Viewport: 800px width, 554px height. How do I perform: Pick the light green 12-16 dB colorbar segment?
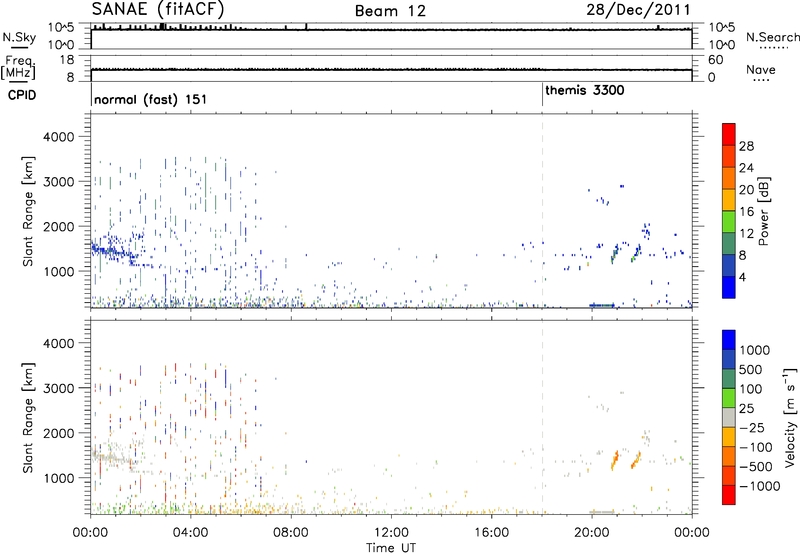tap(729, 221)
